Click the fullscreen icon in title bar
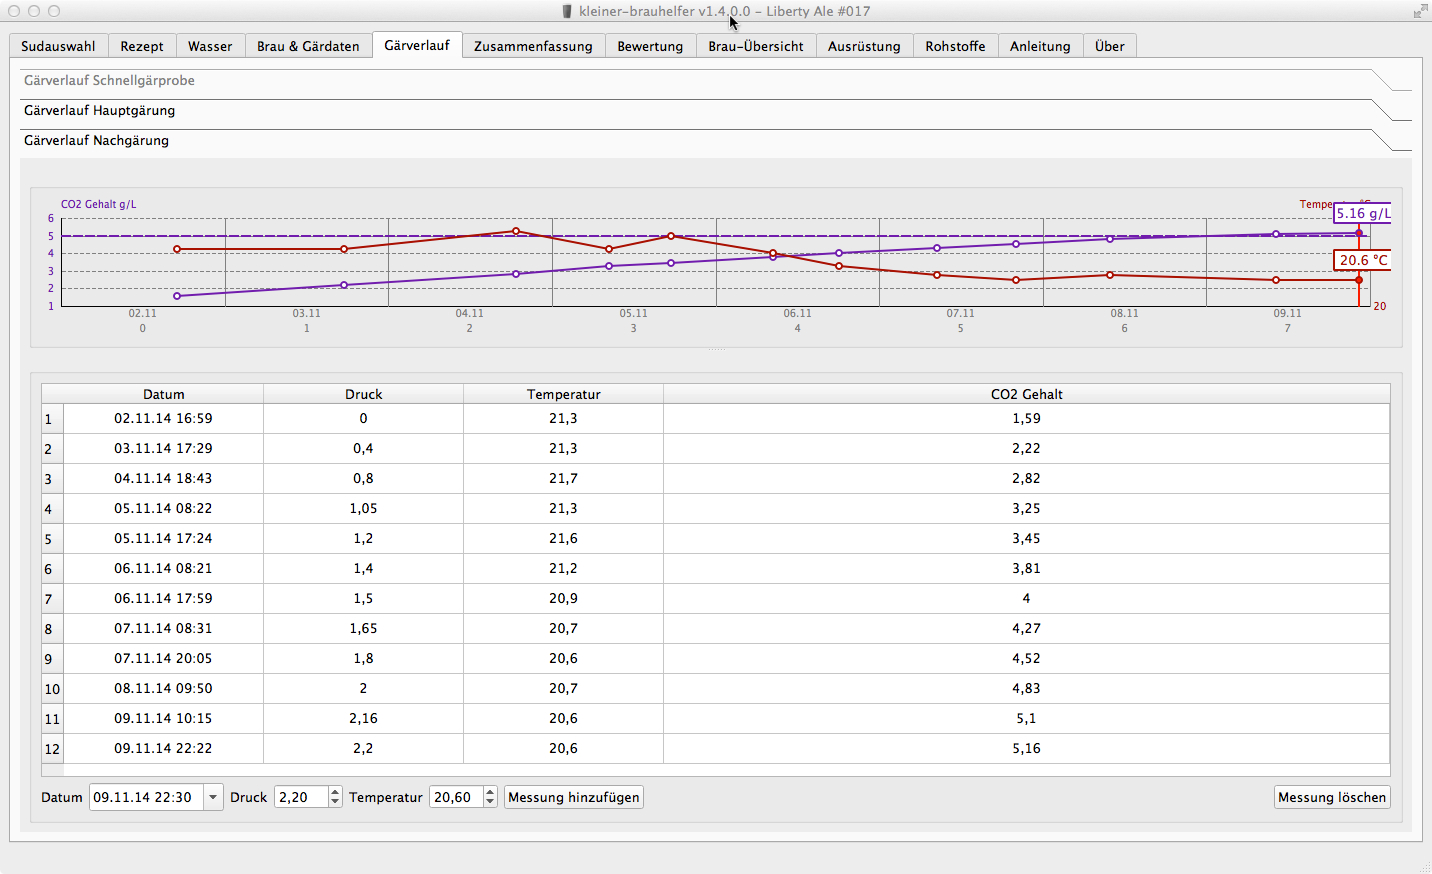This screenshot has width=1432, height=874. pyautogui.click(x=1420, y=11)
